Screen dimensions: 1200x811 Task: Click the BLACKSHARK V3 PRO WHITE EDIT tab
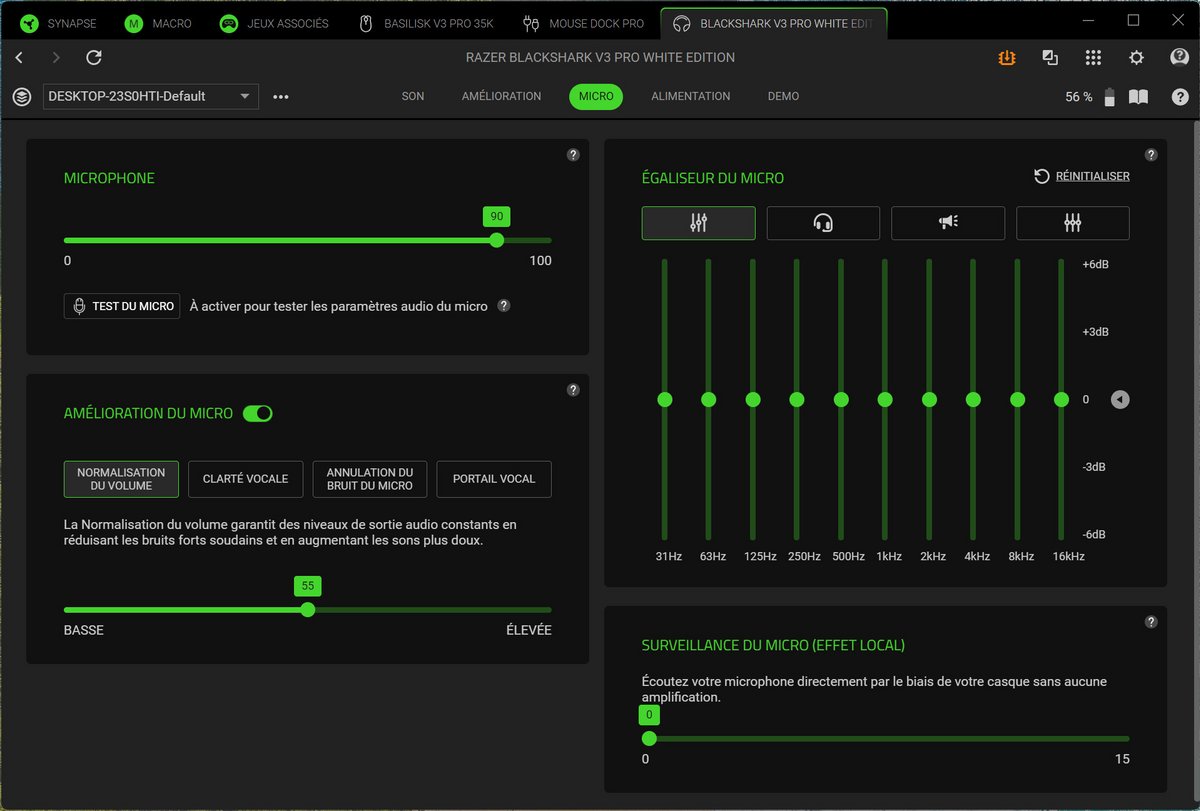pyautogui.click(x=774, y=23)
